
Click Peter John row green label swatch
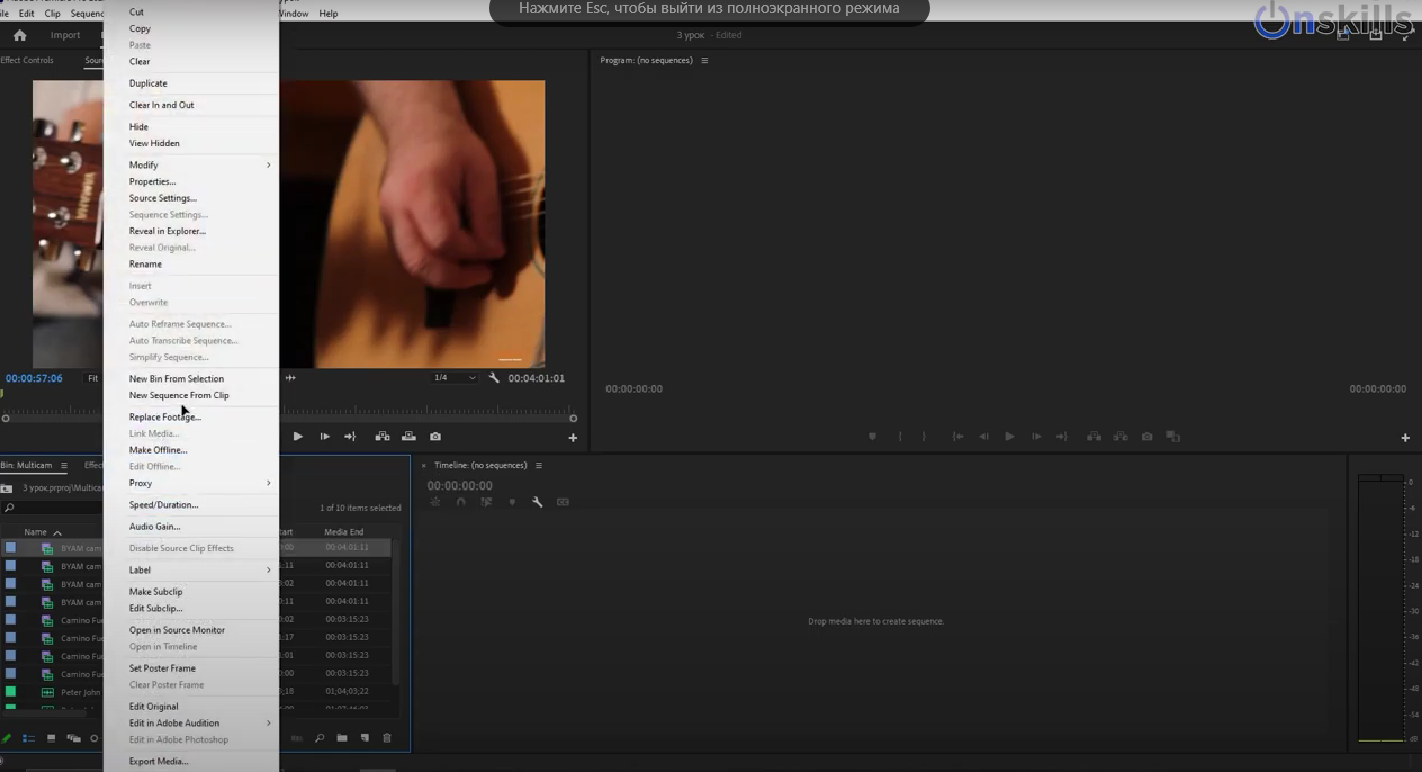(x=10, y=692)
